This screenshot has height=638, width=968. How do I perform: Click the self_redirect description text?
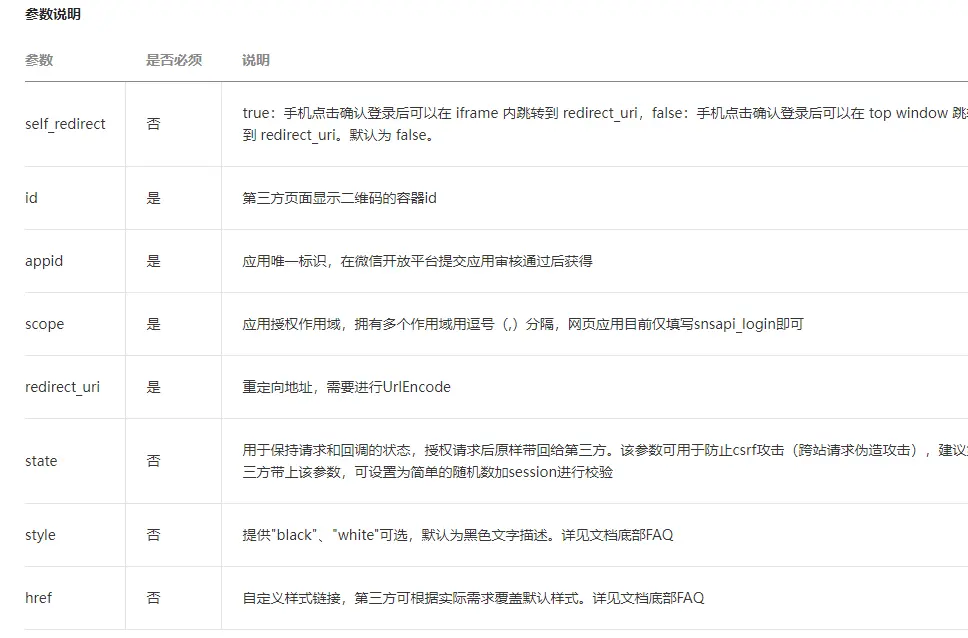click(605, 124)
